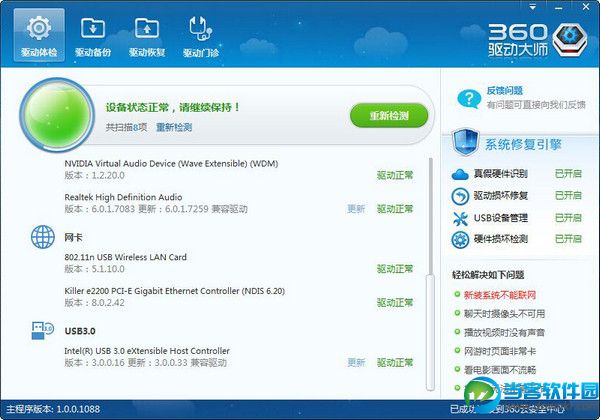Click the 系统修复引擎 heading
This screenshot has height=420, width=600.
(523, 145)
